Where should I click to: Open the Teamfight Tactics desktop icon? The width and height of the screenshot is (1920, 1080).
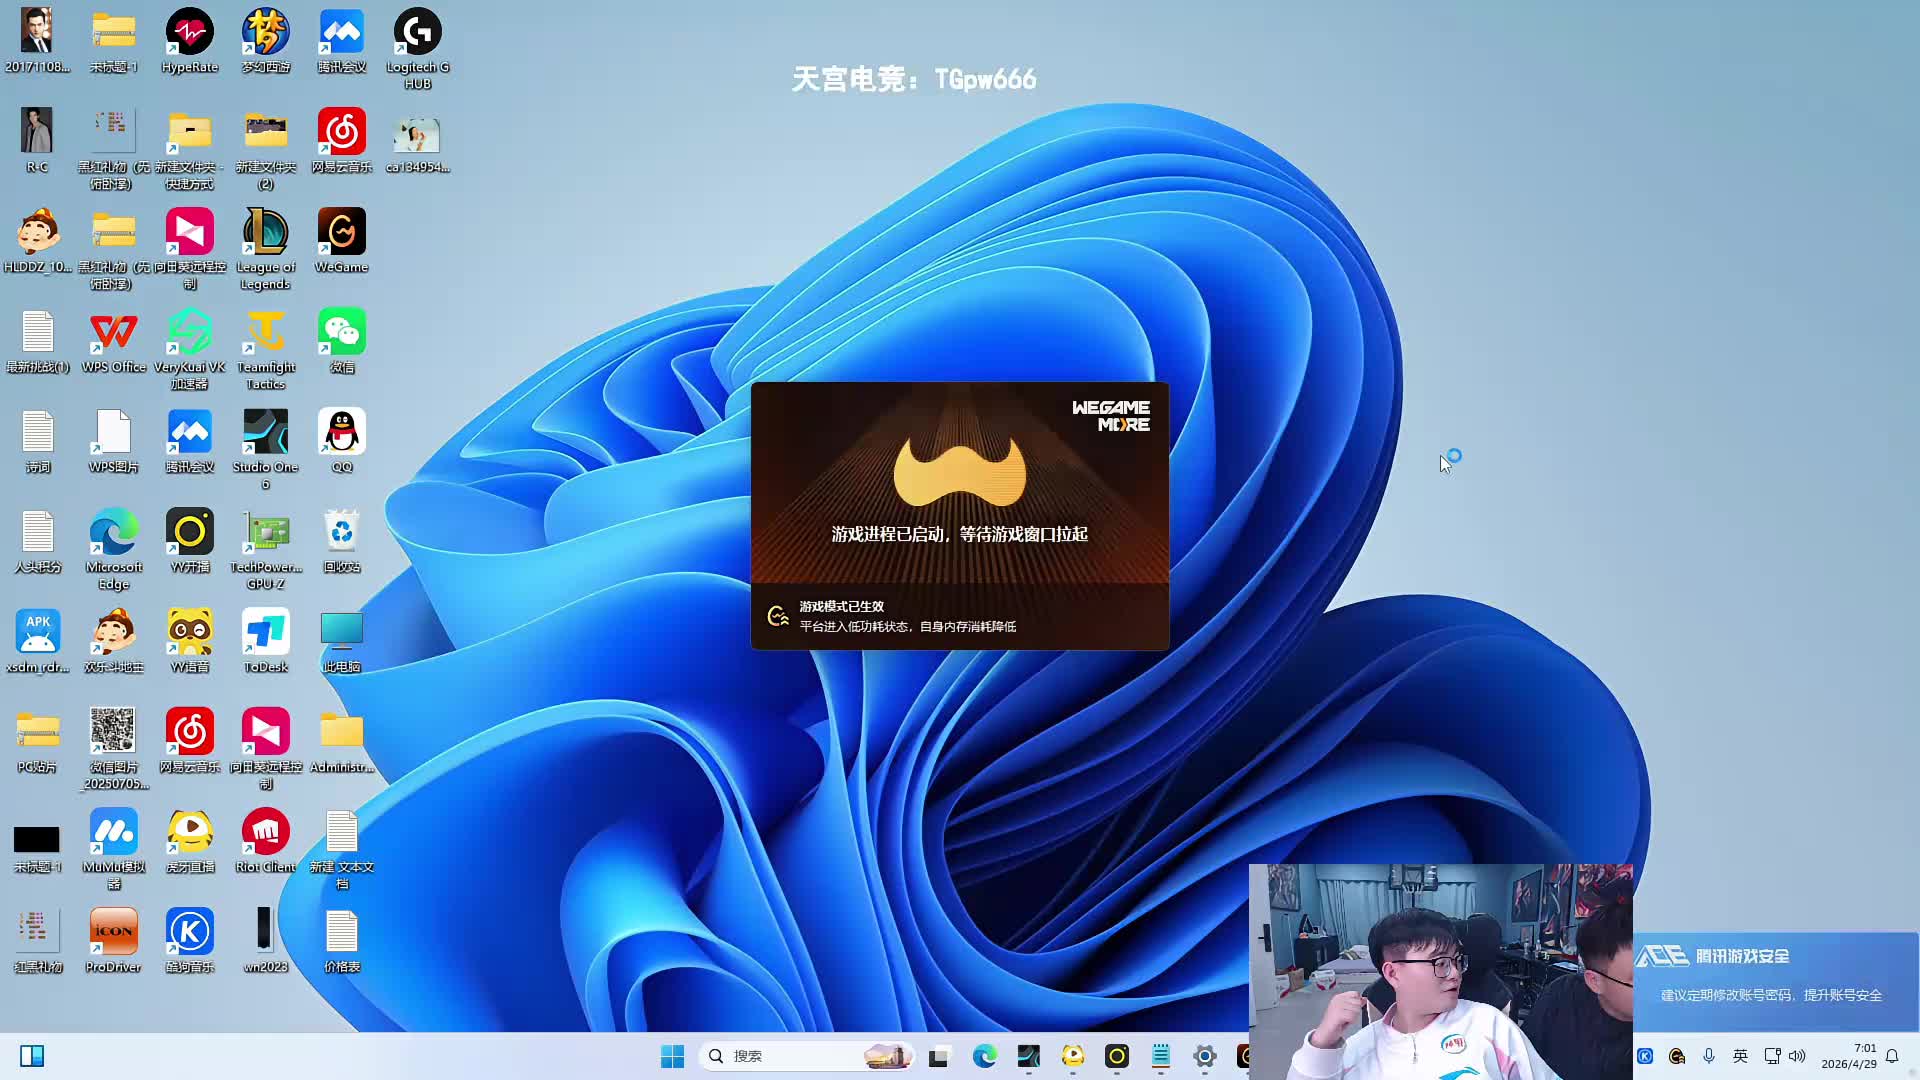(265, 333)
